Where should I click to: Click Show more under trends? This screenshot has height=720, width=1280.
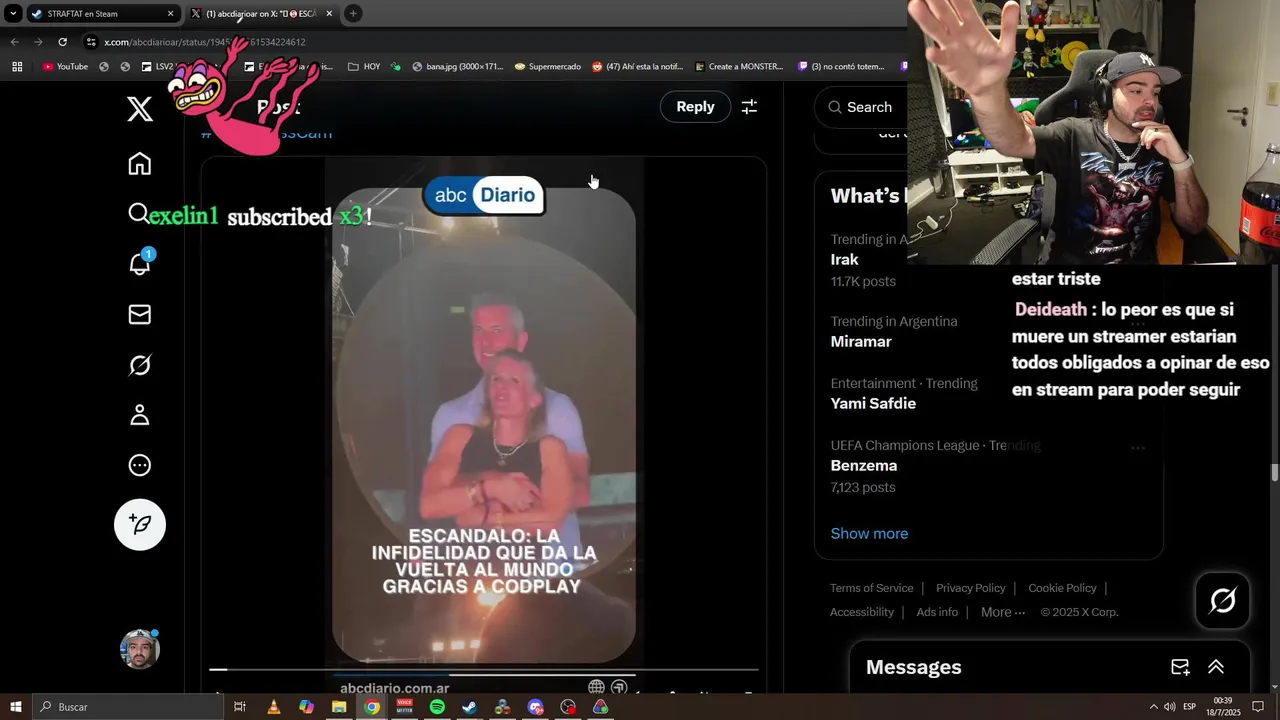pos(869,534)
